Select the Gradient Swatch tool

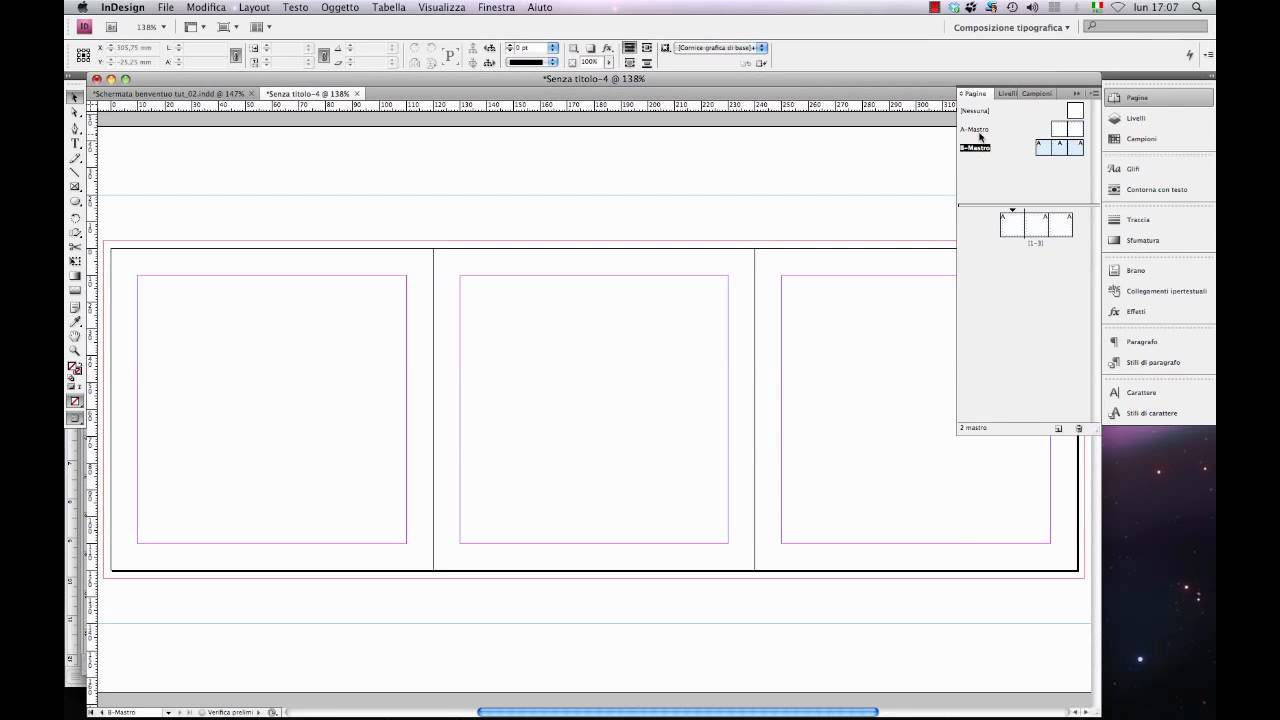pyautogui.click(x=75, y=276)
